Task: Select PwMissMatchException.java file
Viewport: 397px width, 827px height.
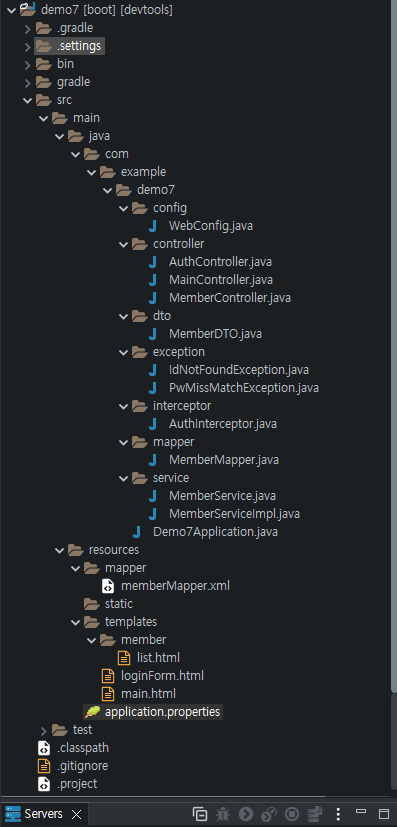Action: pos(244,388)
